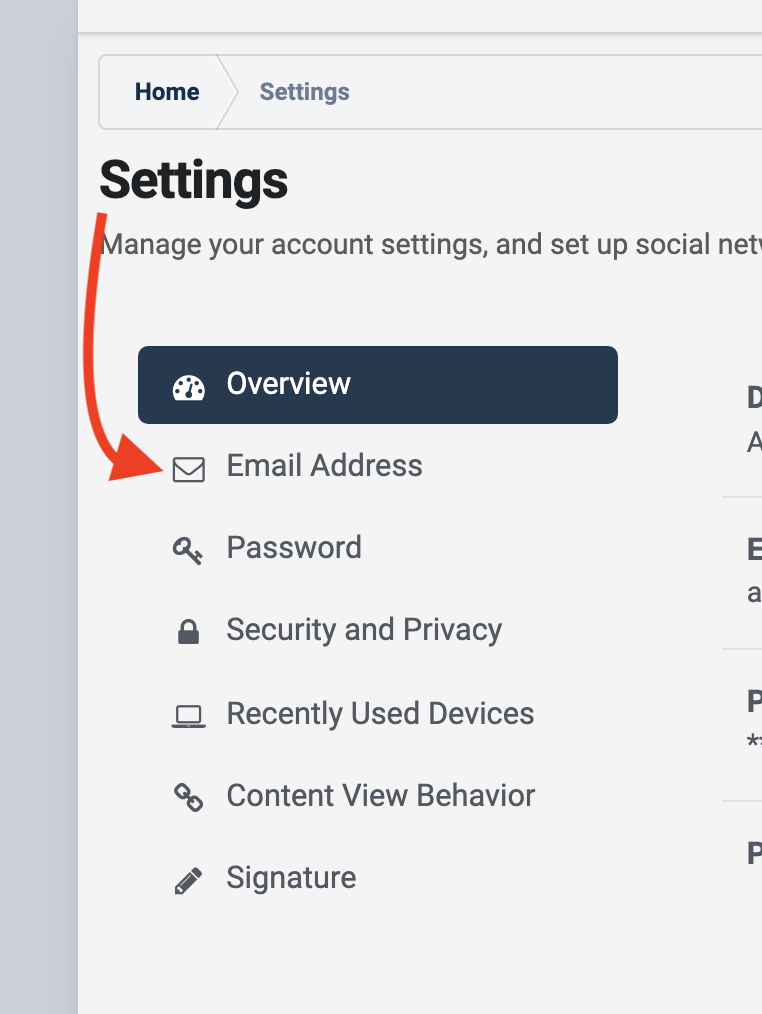Click the masked password value on the right
This screenshot has height=1014, width=762.
pyautogui.click(x=752, y=740)
